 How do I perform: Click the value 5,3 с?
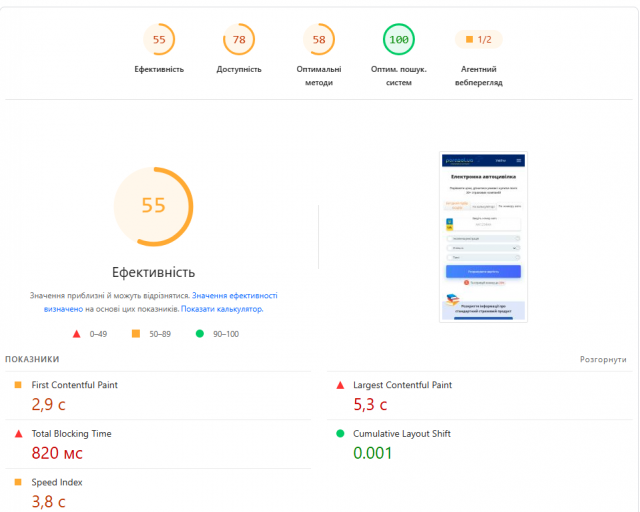[x=370, y=405]
